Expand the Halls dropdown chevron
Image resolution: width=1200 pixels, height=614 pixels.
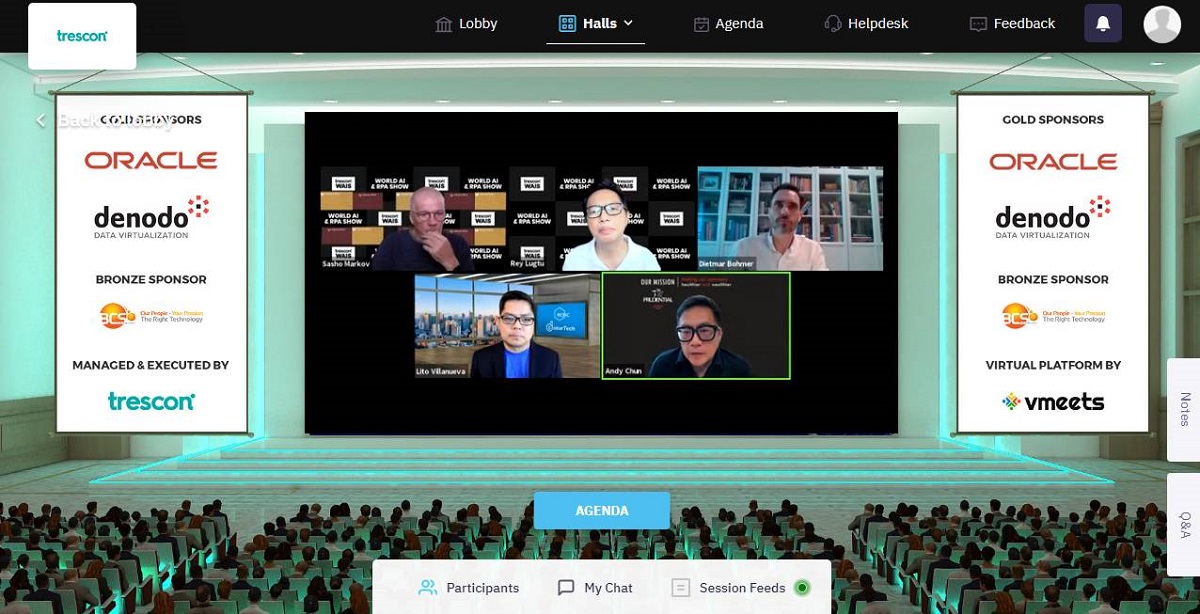click(x=628, y=23)
